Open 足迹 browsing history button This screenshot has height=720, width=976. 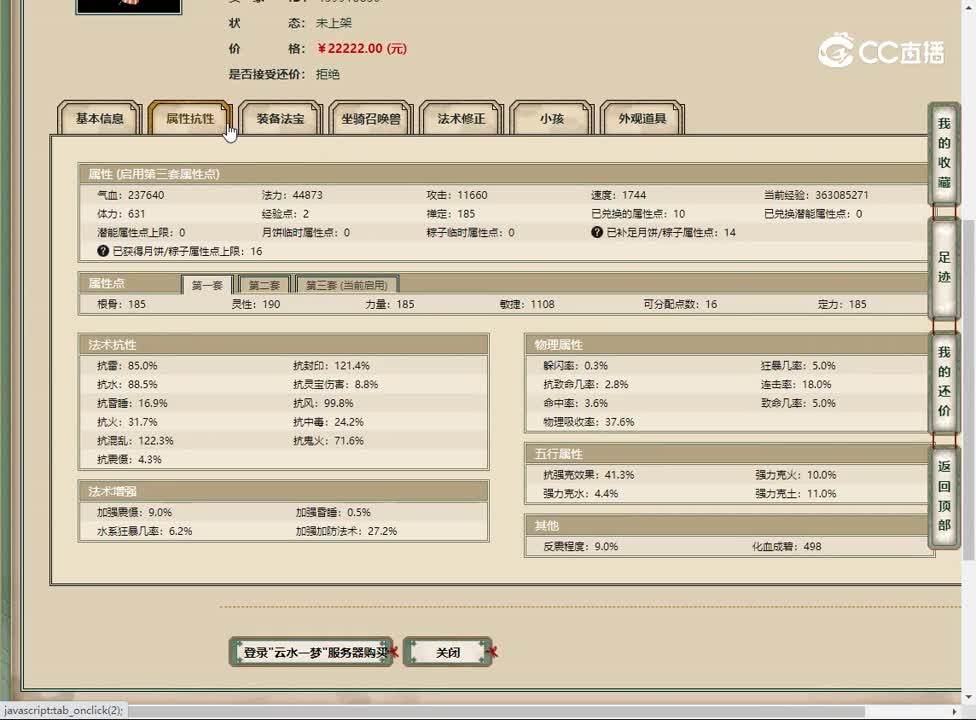pos(944,269)
